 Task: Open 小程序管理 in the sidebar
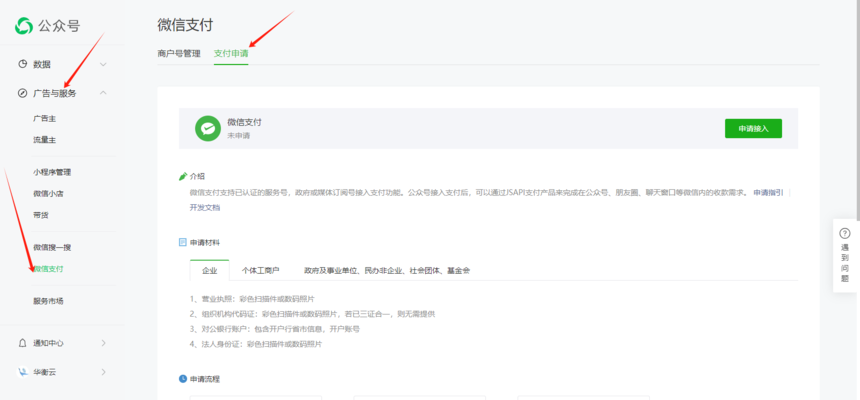[x=52, y=172]
